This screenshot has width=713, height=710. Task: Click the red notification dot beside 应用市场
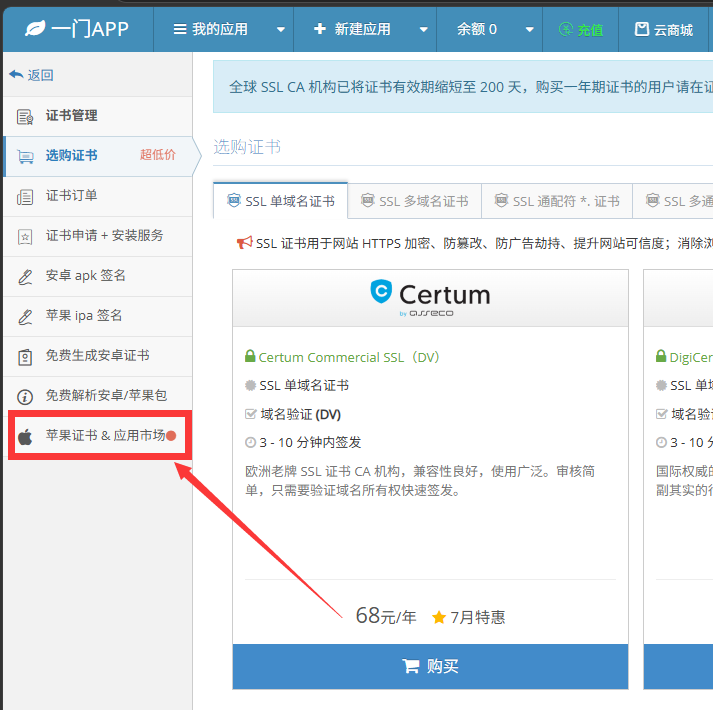[171, 436]
